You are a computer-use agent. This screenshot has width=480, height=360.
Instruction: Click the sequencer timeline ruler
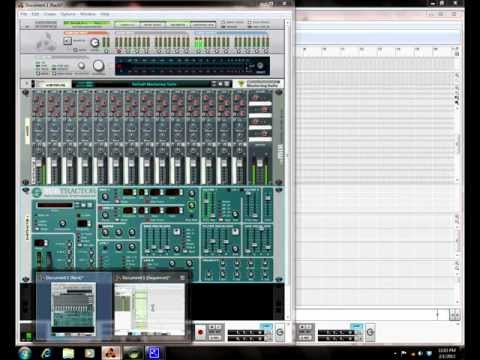[x=376, y=52]
